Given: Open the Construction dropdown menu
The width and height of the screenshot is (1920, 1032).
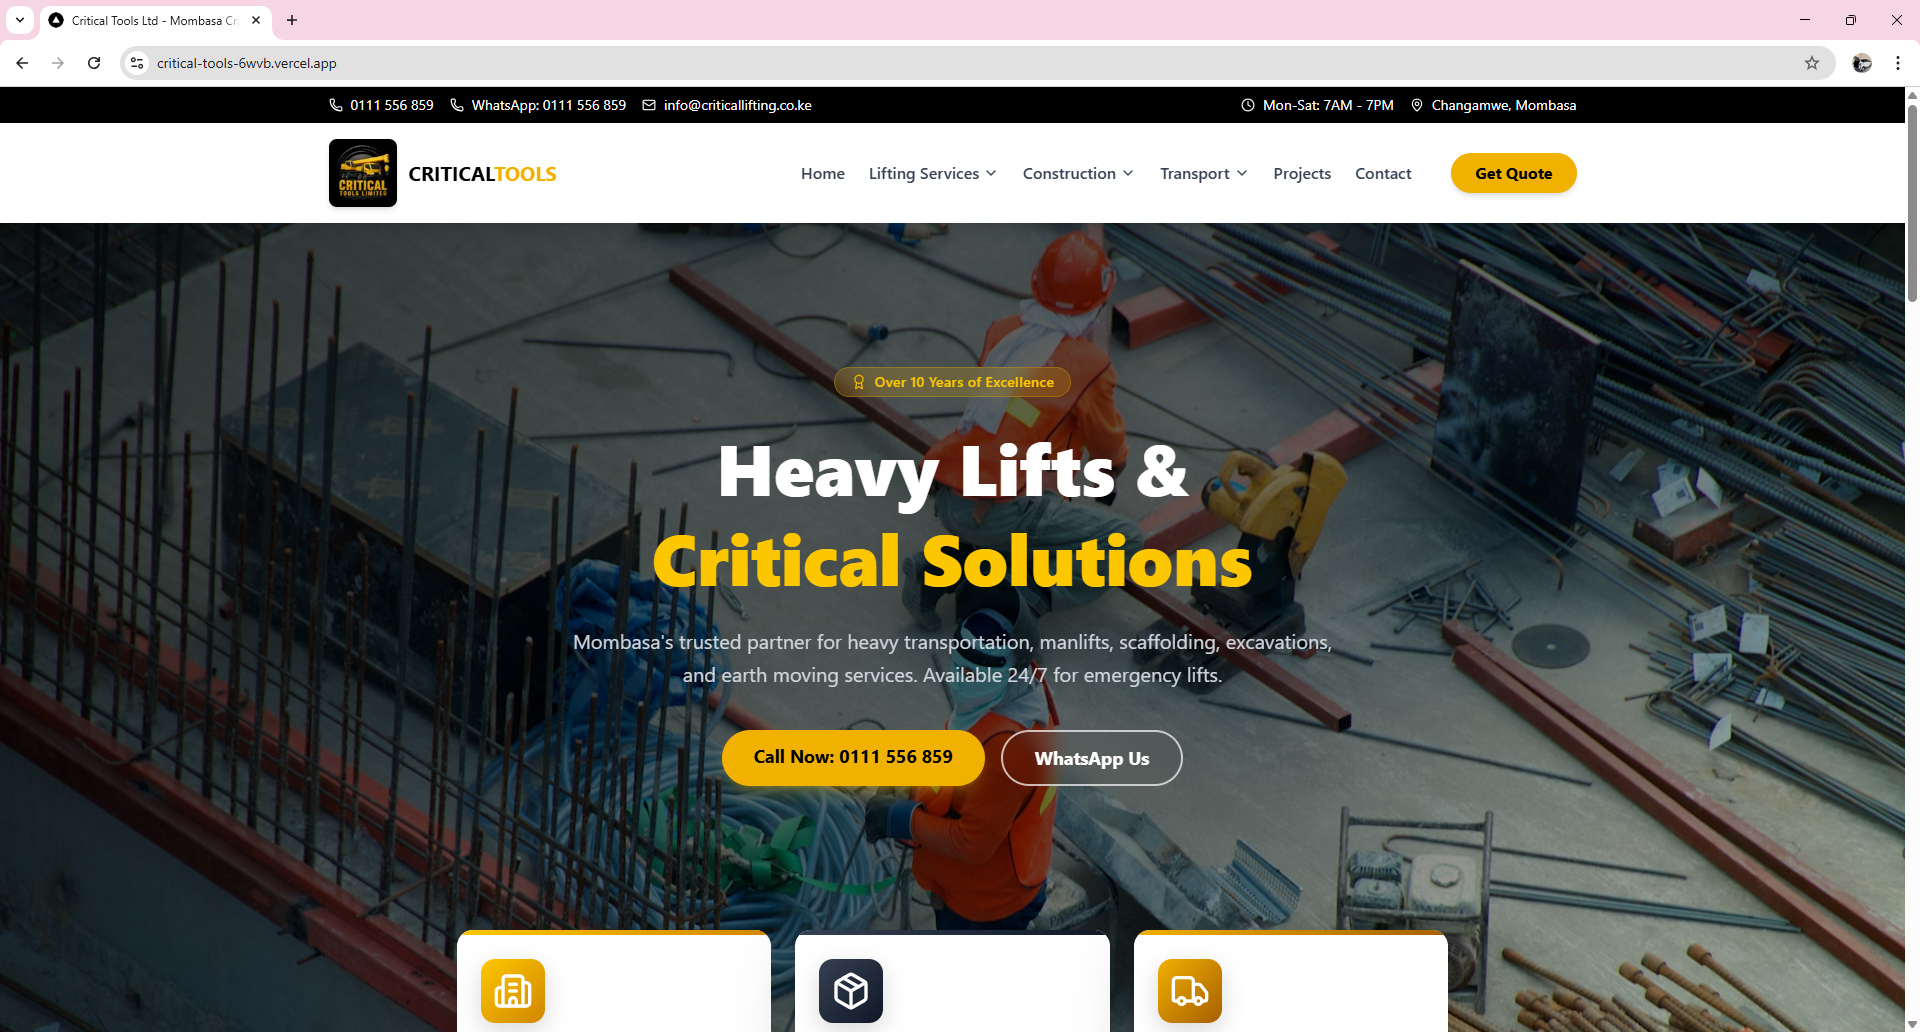Looking at the screenshot, I should (1077, 173).
